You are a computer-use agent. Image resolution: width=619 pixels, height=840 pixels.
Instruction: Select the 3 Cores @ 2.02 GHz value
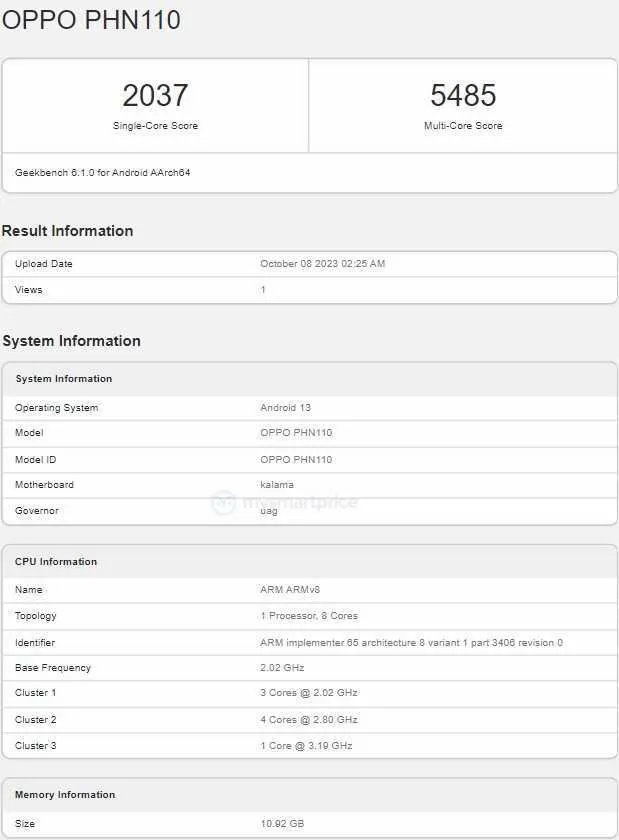309,693
